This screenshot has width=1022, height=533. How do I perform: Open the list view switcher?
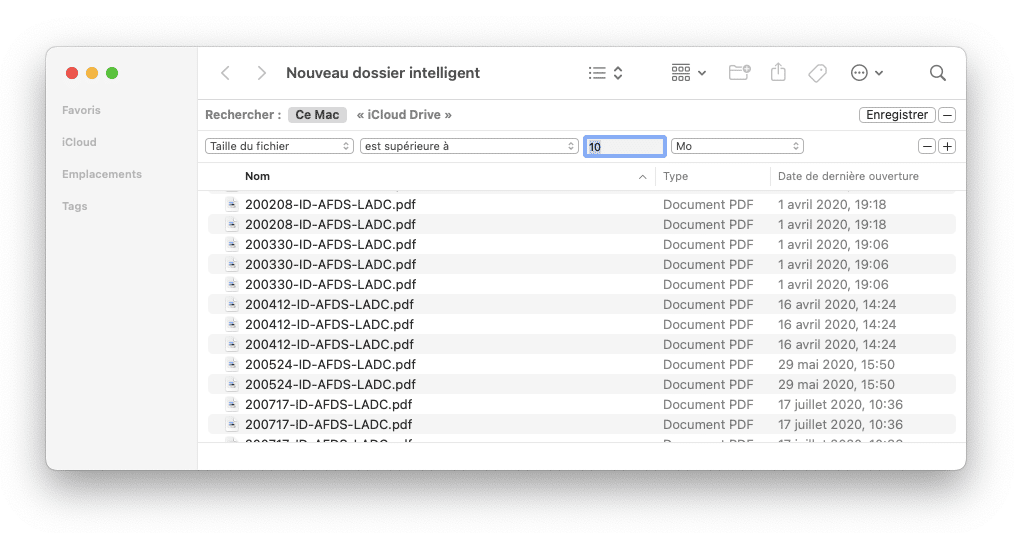tap(605, 73)
